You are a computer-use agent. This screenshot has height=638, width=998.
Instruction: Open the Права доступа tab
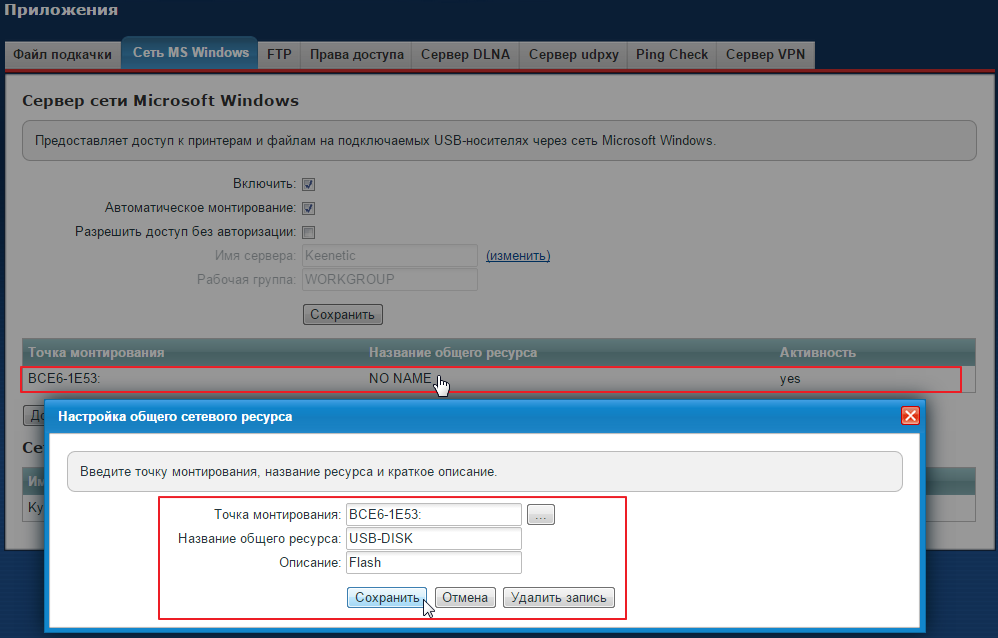356,55
